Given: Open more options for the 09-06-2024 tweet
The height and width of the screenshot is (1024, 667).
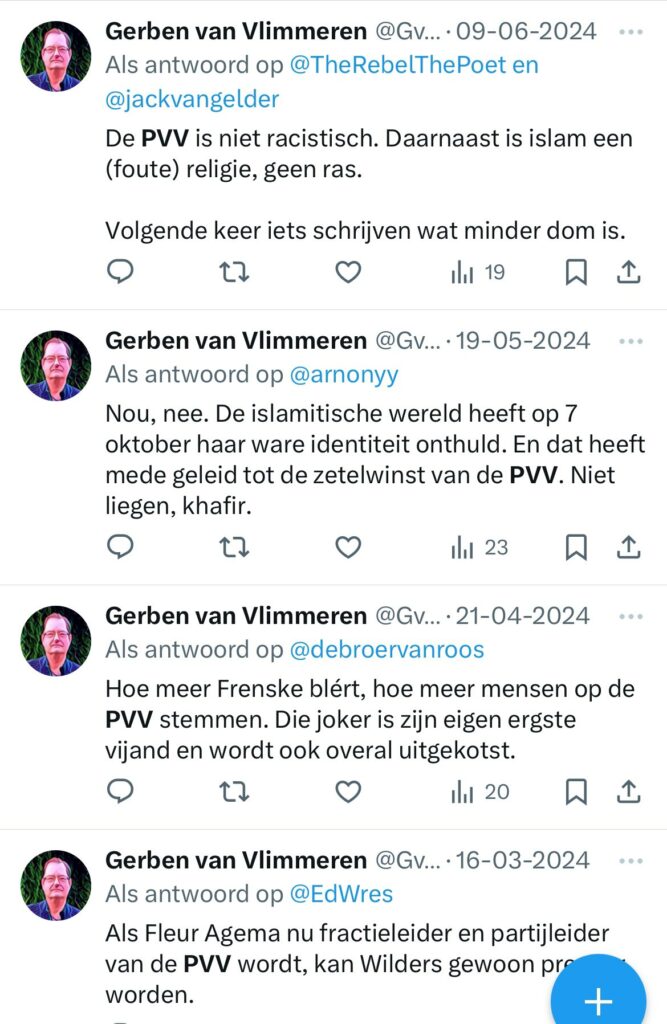Looking at the screenshot, I should 631,31.
